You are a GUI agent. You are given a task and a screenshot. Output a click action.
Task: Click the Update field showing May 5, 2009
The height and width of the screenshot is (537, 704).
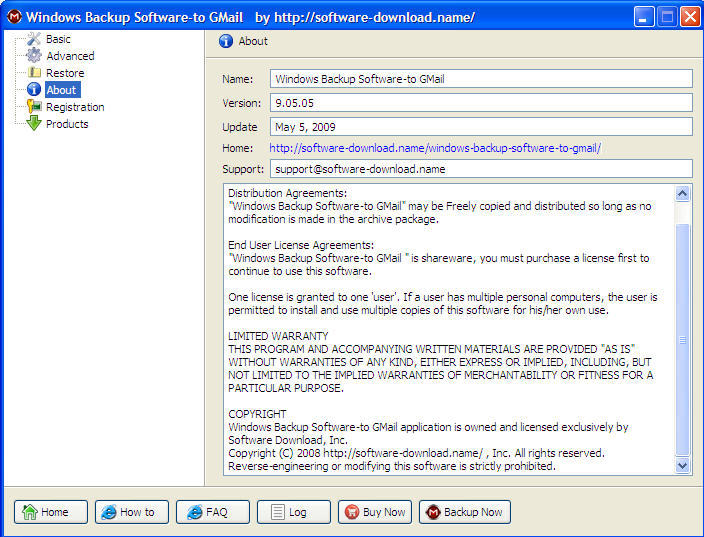coord(481,127)
